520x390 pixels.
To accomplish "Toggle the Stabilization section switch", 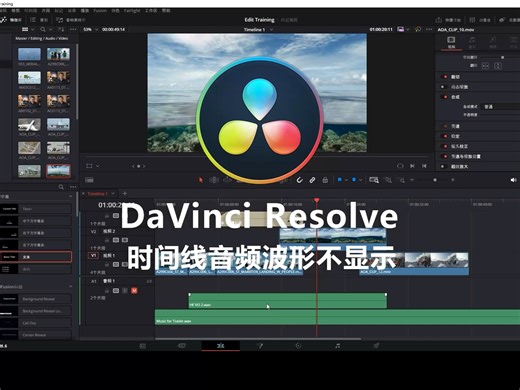I will 445,136.
